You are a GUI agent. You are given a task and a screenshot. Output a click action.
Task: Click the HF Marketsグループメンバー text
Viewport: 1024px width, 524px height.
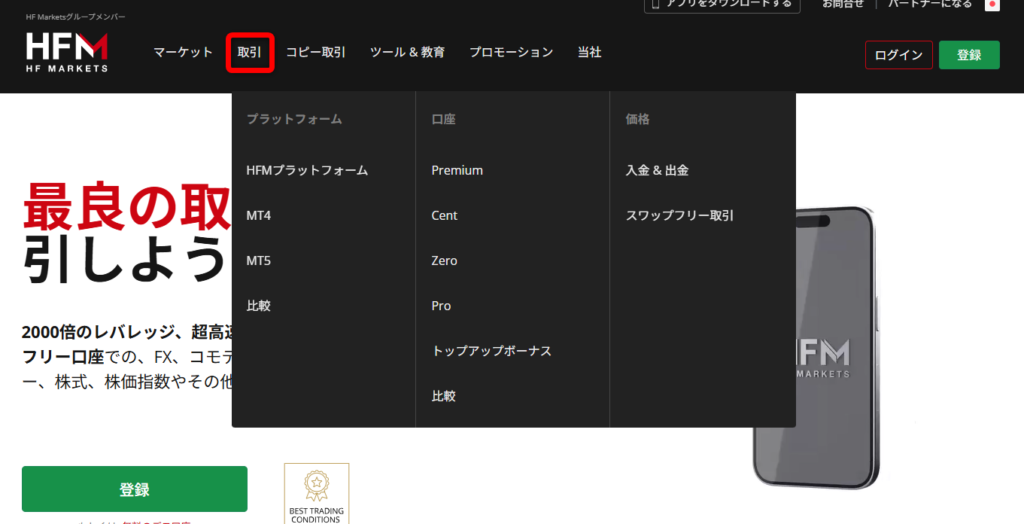[76, 17]
